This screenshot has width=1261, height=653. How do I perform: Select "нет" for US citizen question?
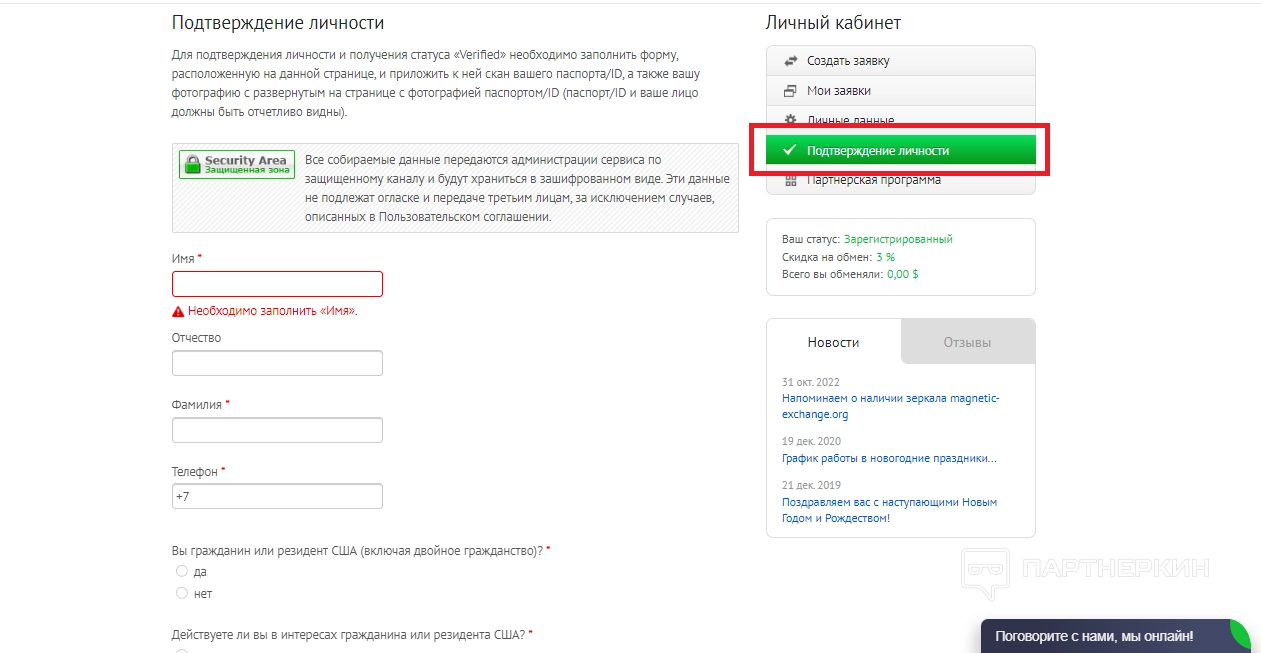pyautogui.click(x=182, y=594)
